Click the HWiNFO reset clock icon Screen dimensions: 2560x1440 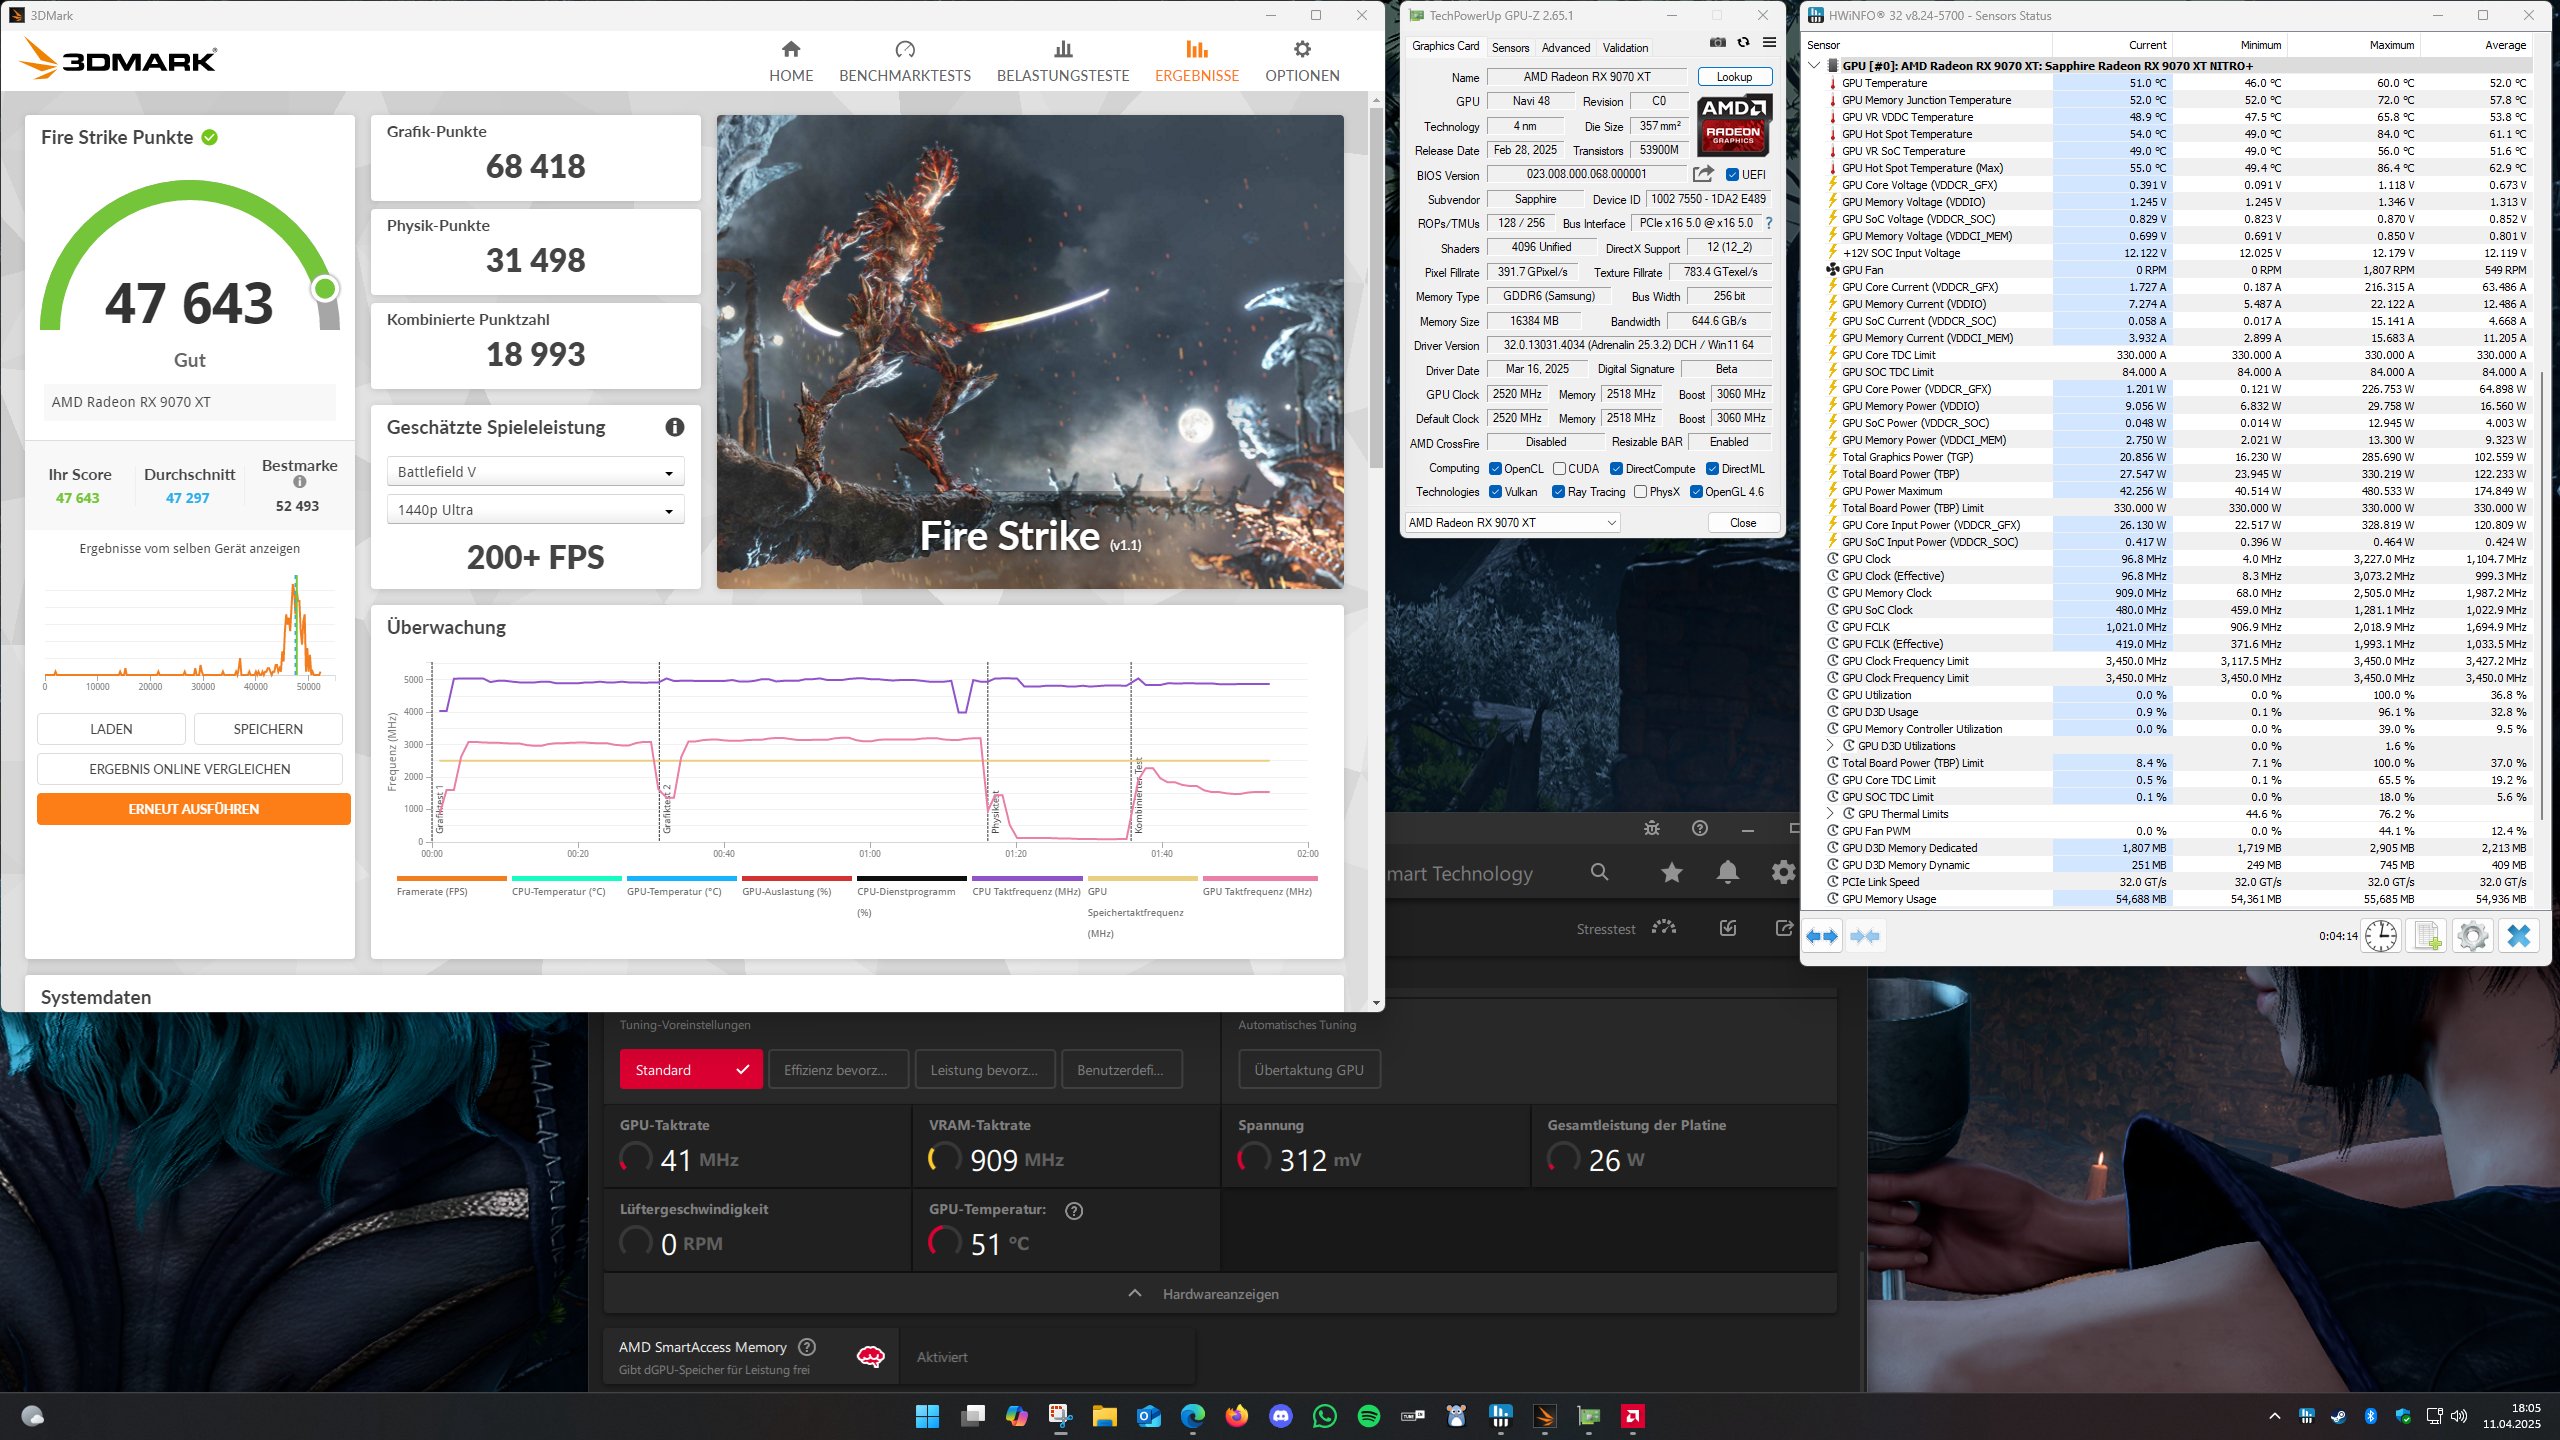tap(2381, 936)
